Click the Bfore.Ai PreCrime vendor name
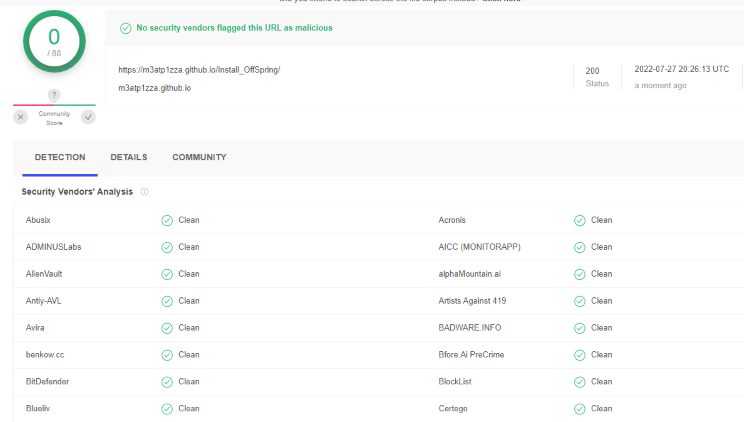 471,355
